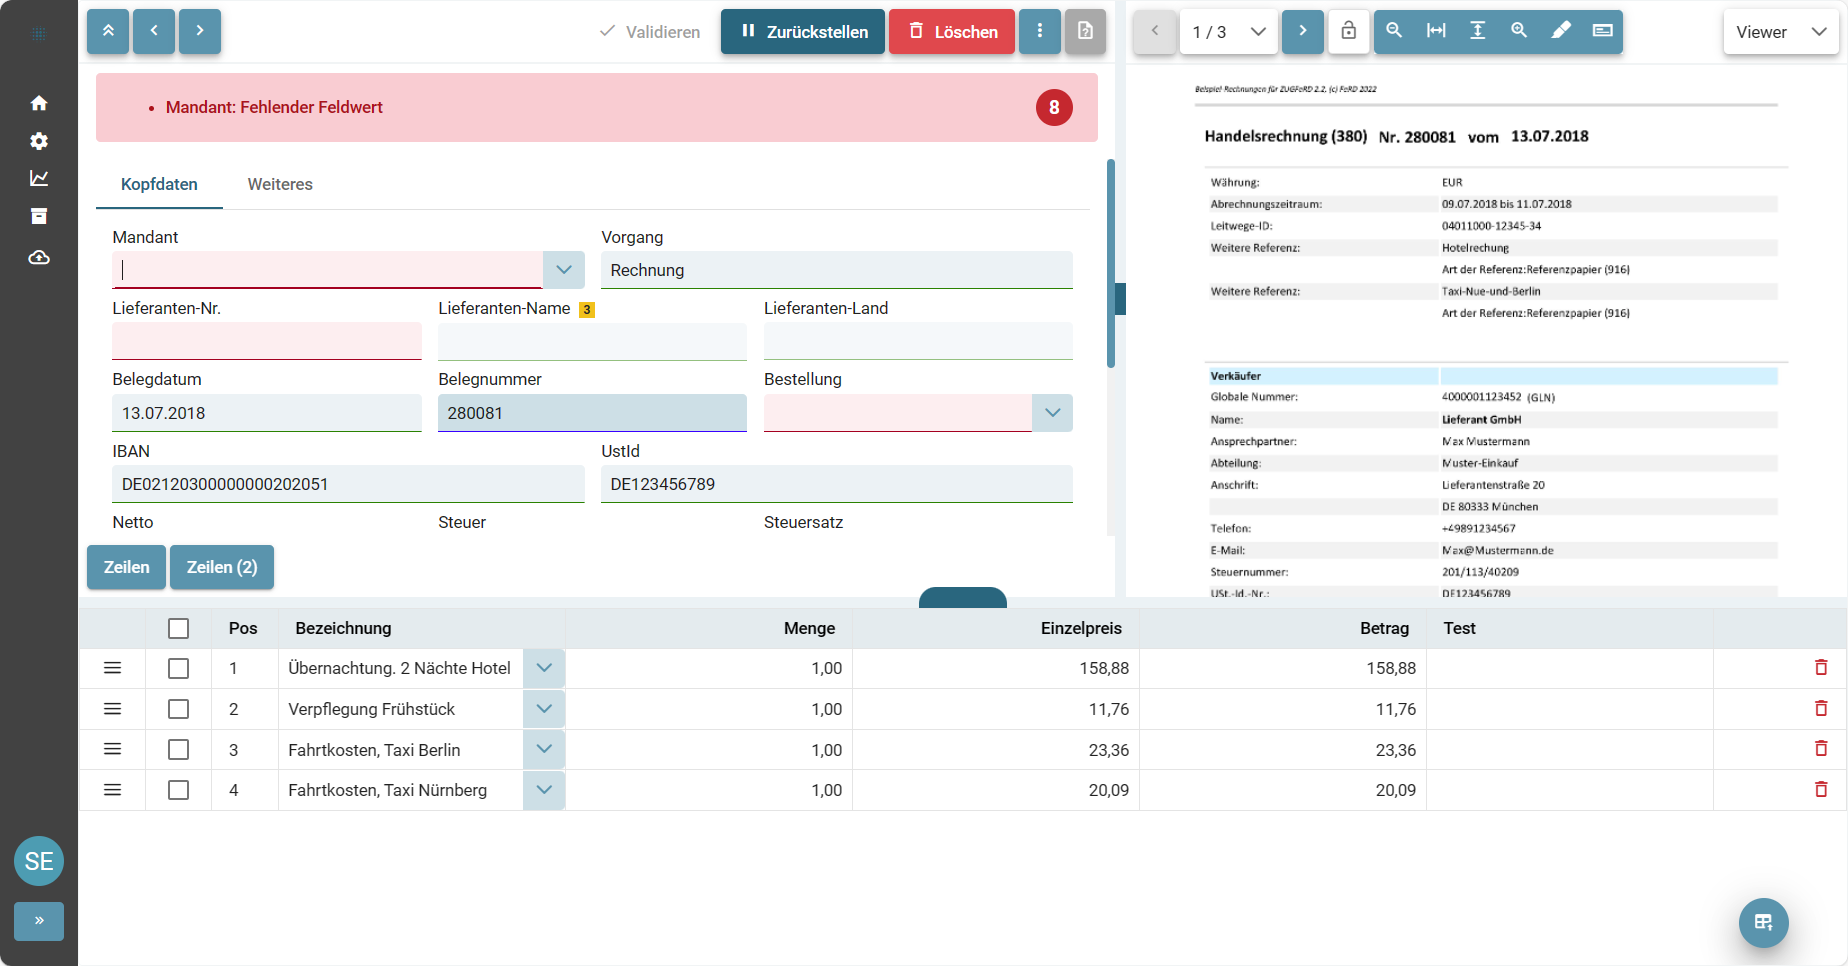Image resolution: width=1848 pixels, height=966 pixels.
Task: Click the red error count badge 8
Action: 1054,107
